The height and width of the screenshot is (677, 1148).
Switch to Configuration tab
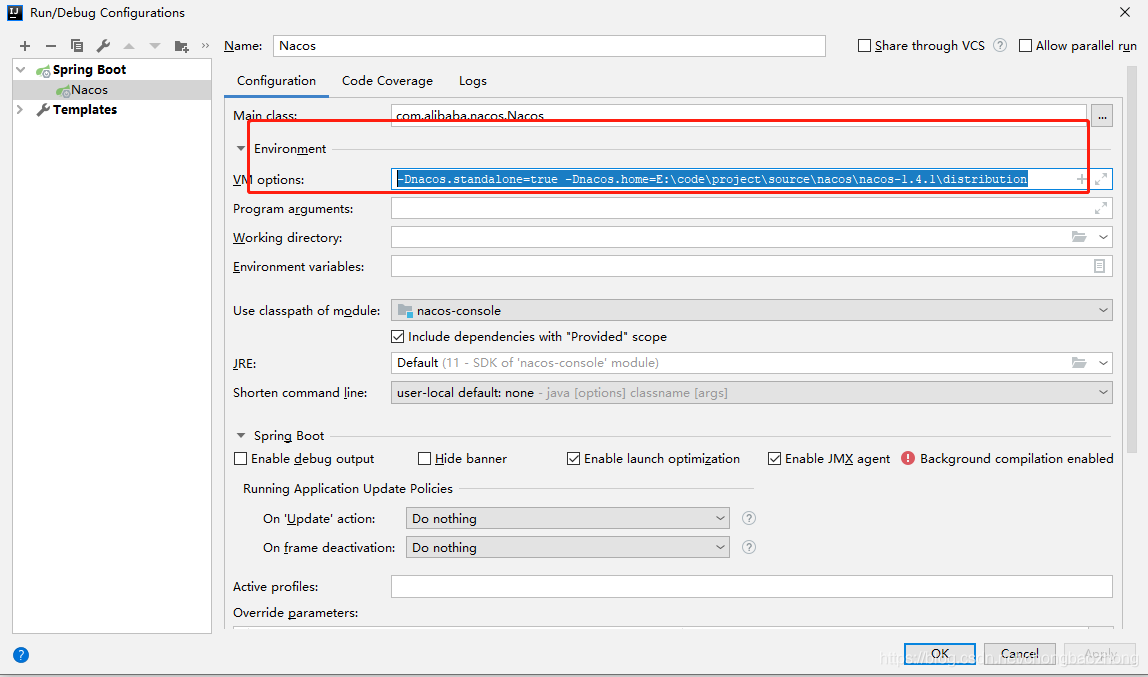(x=276, y=81)
